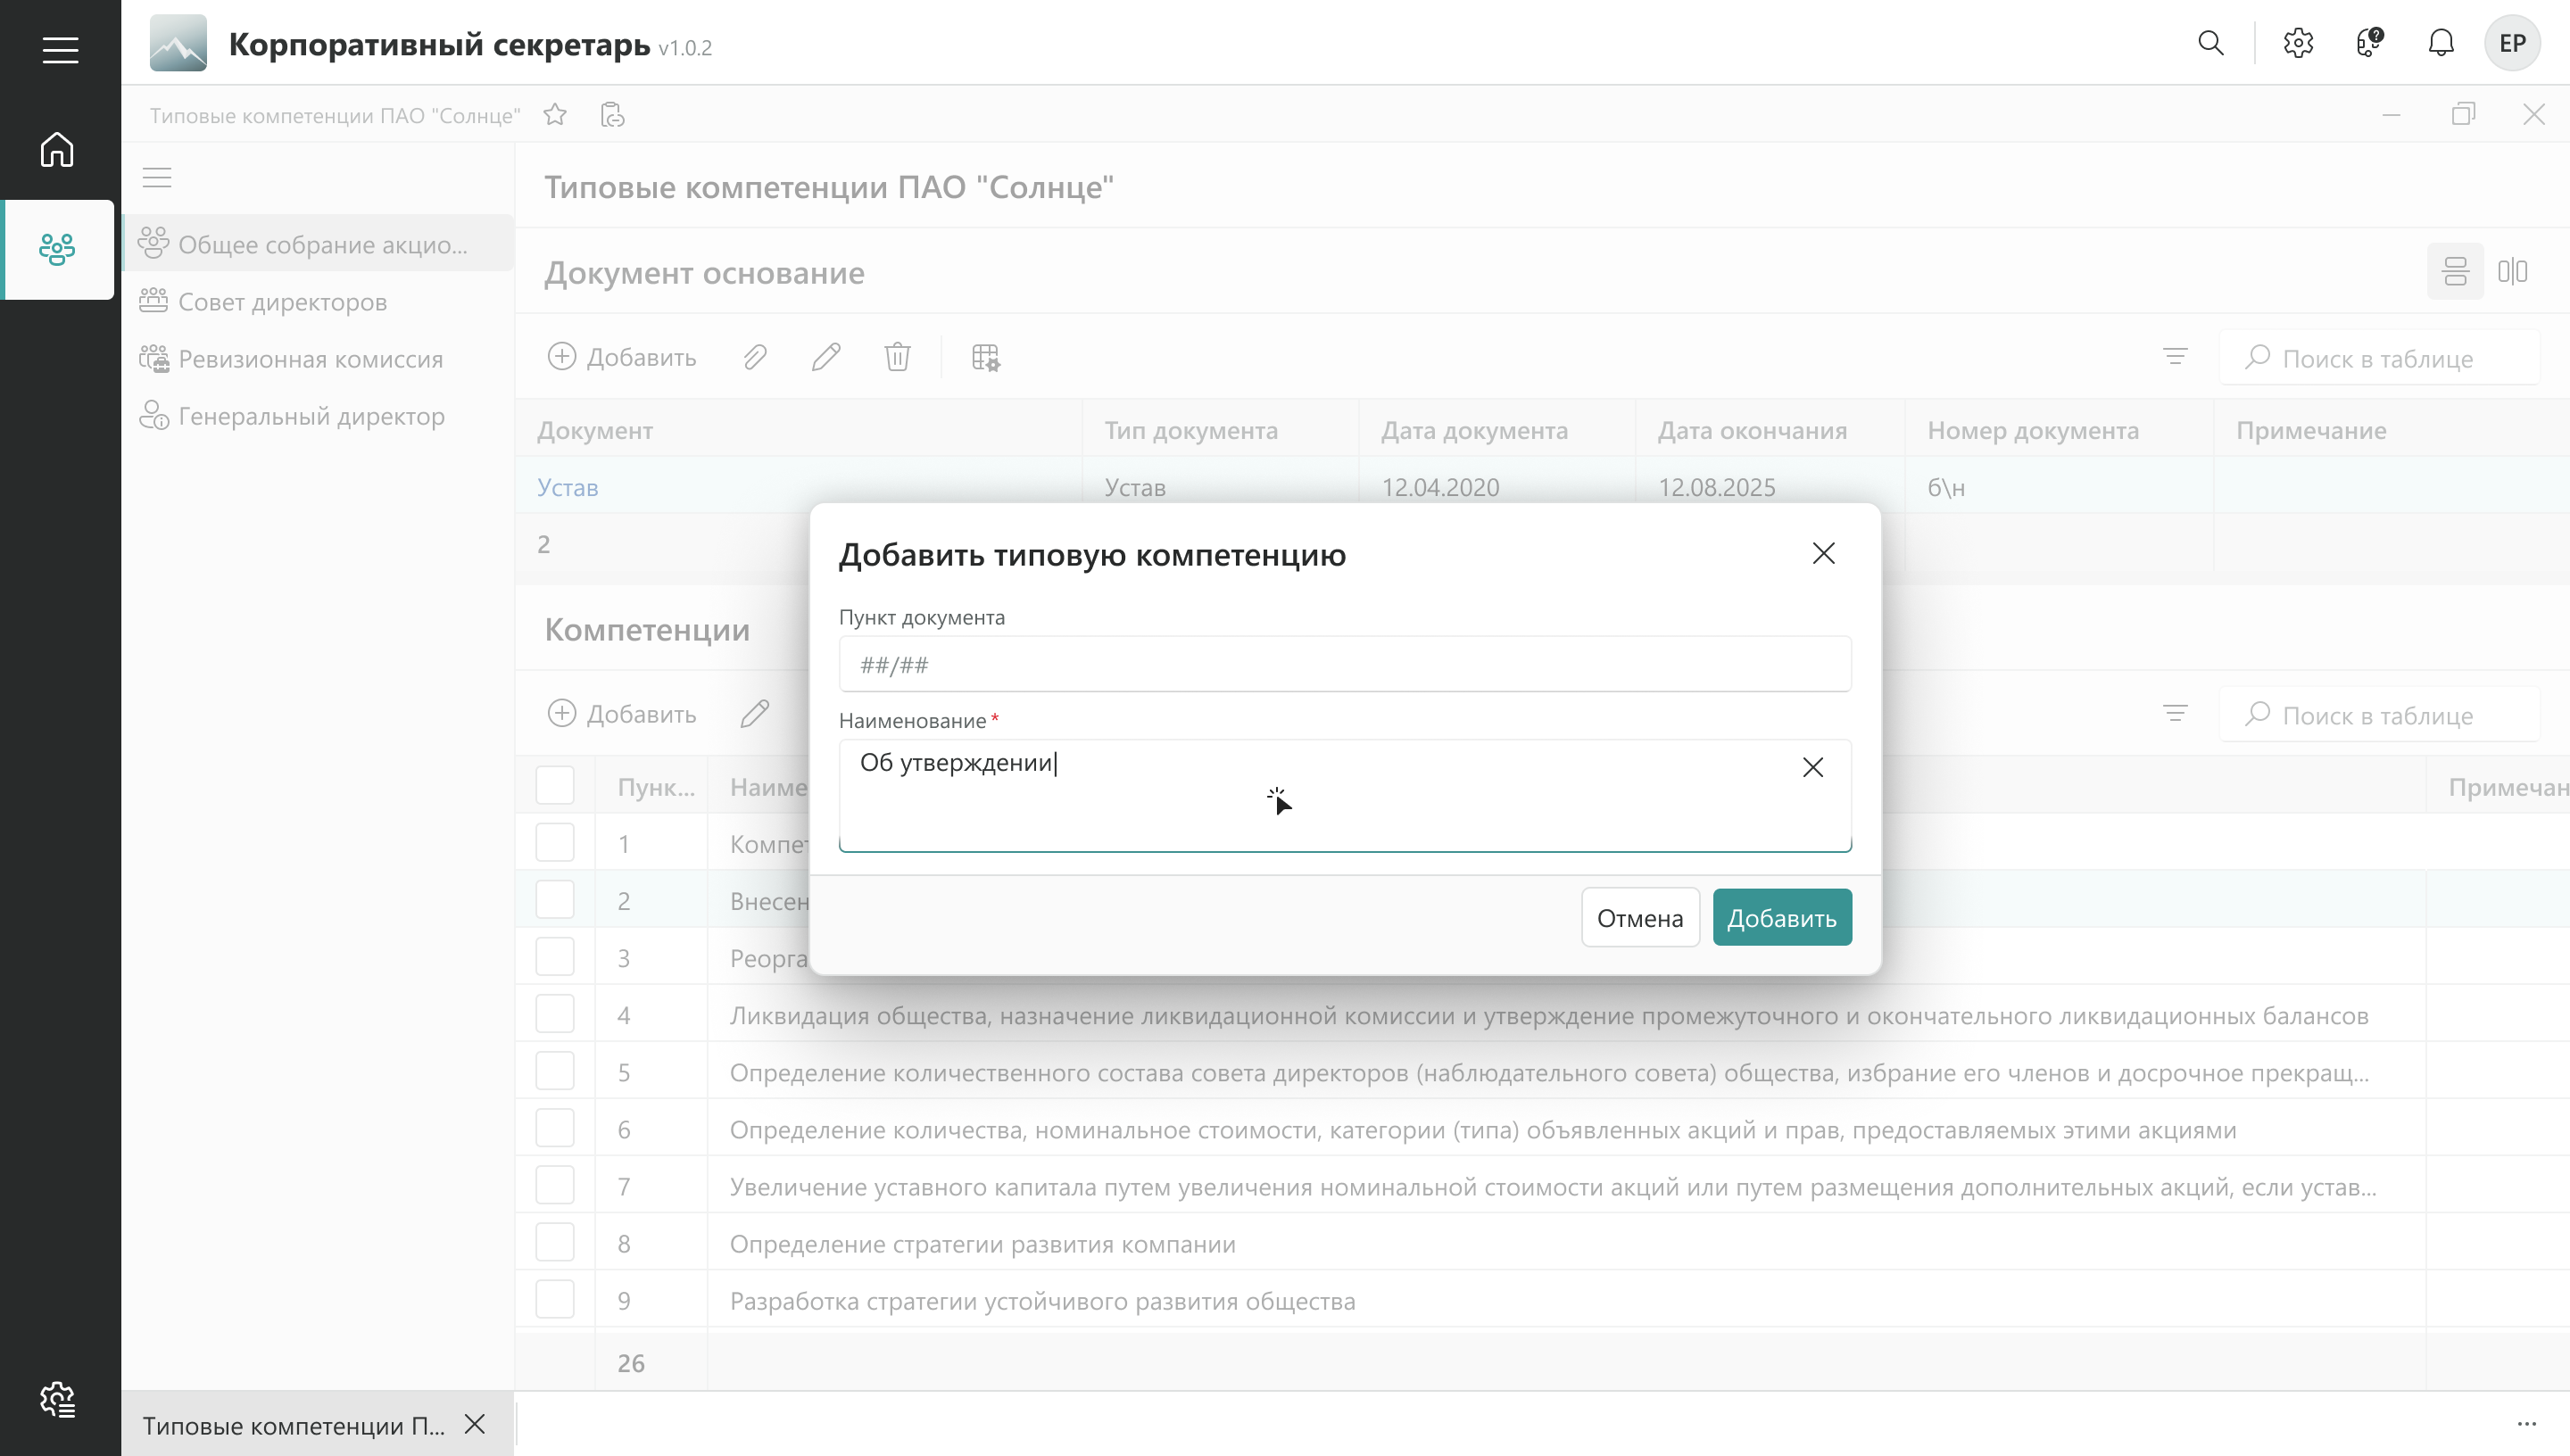Click the support headset help icon
This screenshot has width=2570, height=1456.
click(x=2369, y=43)
